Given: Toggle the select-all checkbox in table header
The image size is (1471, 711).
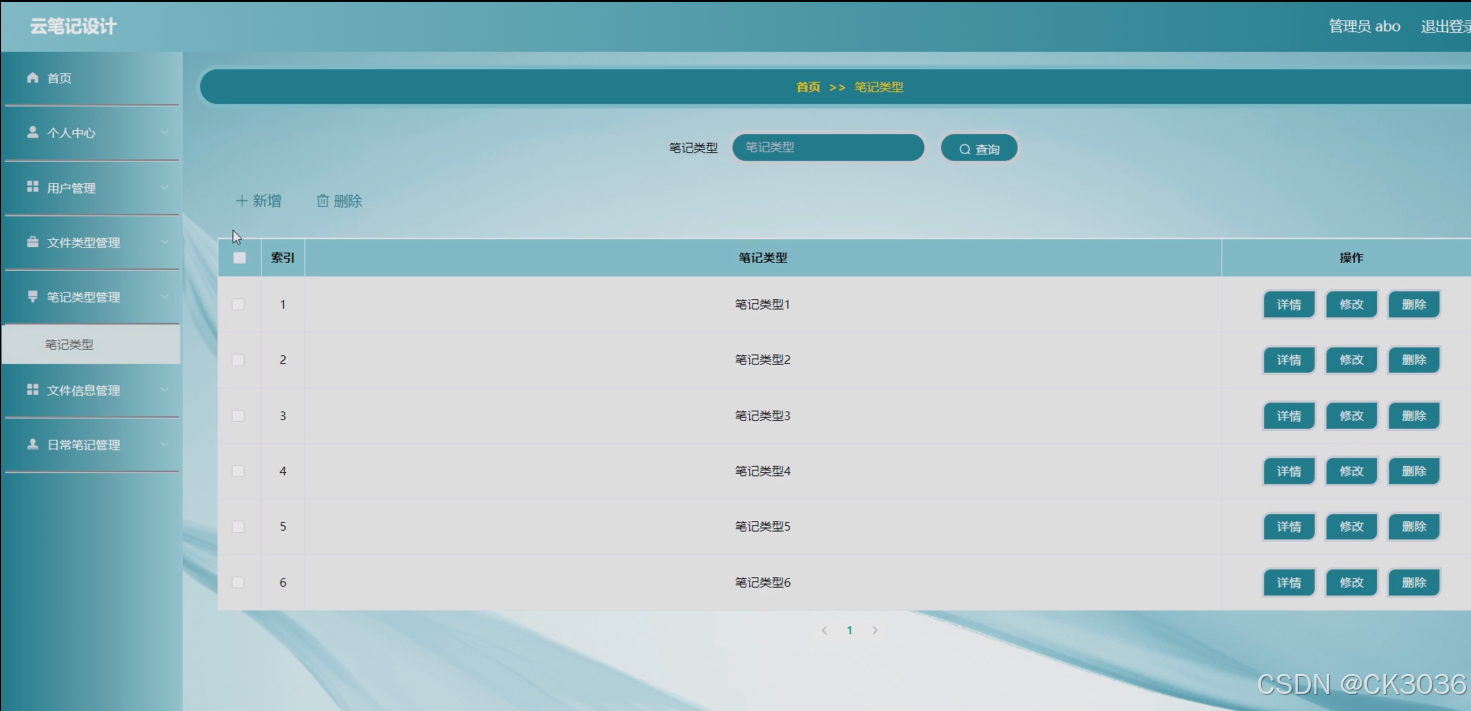Looking at the screenshot, I should pos(239,257).
